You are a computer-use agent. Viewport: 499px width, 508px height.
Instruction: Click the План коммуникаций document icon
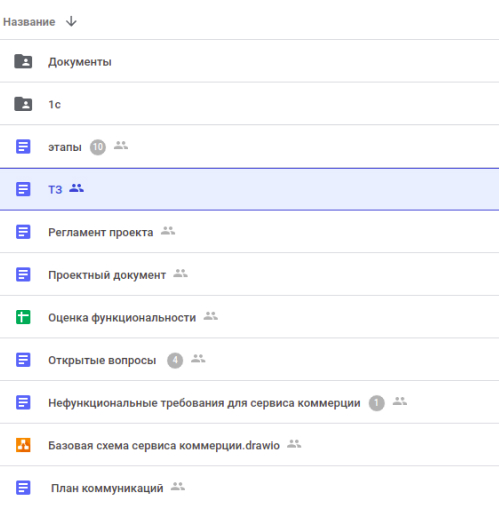click(x=23, y=488)
